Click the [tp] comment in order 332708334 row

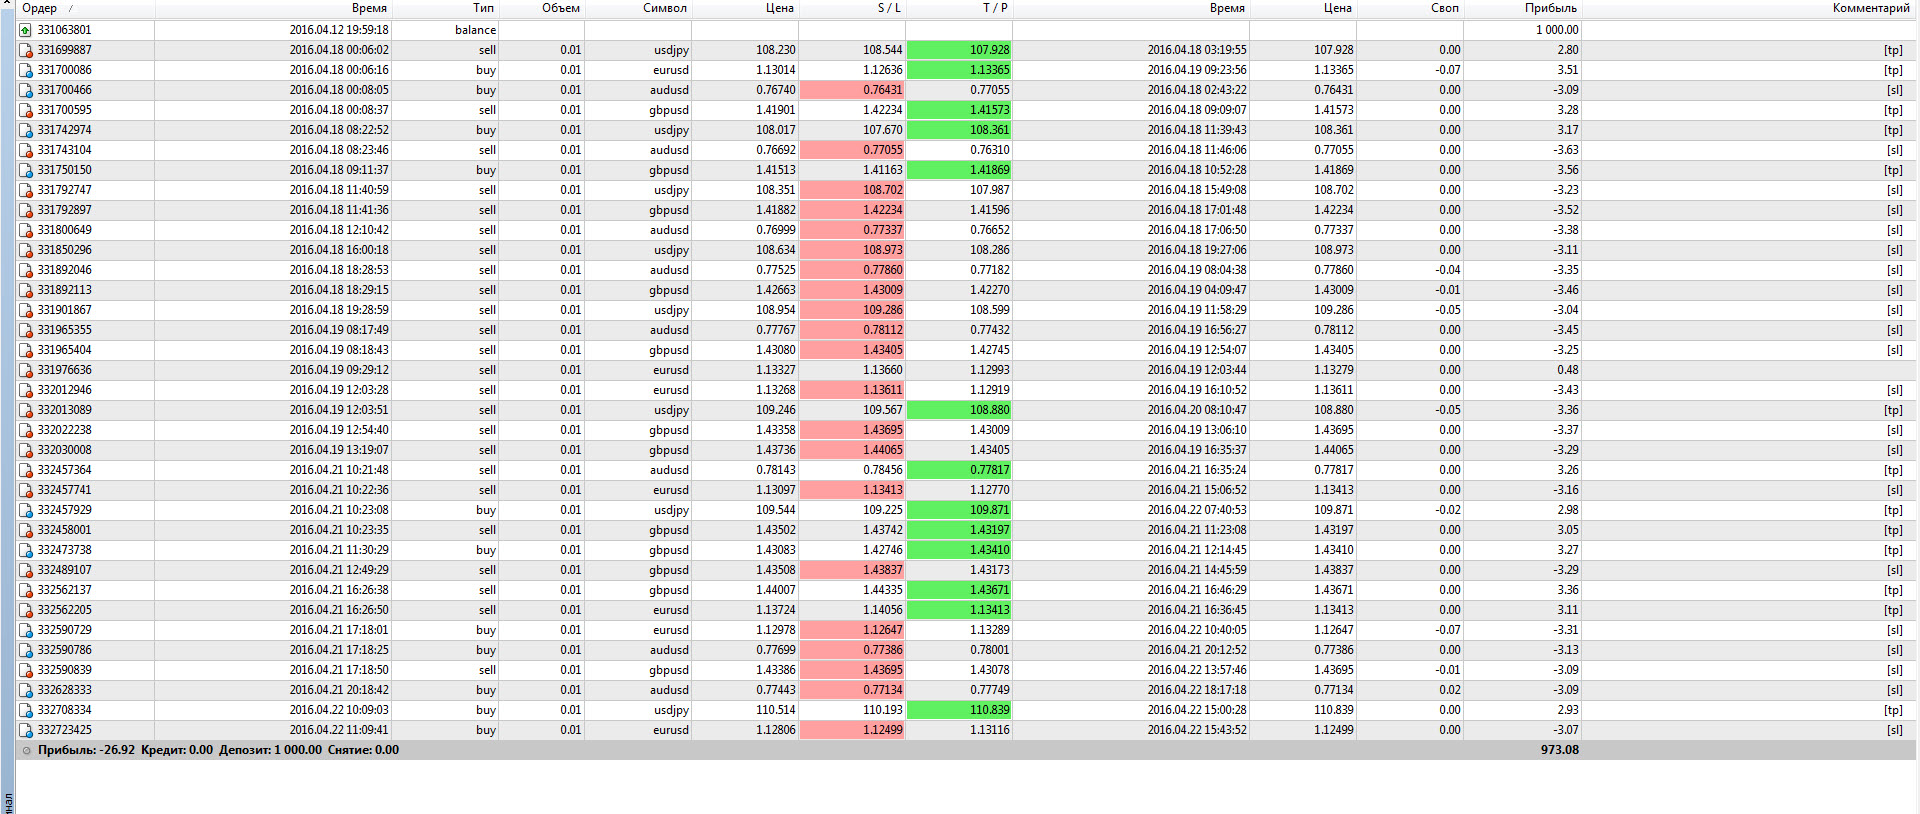pos(1893,710)
